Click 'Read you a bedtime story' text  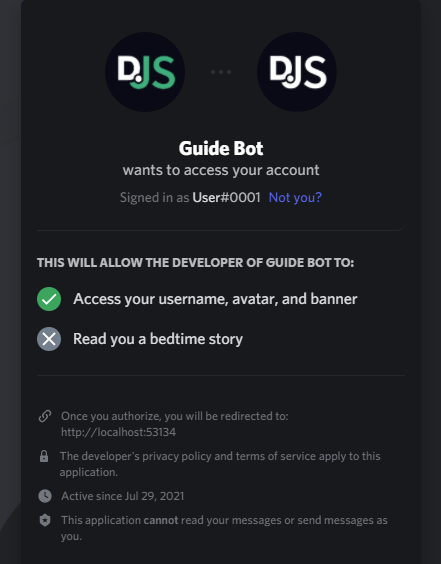pyautogui.click(x=158, y=339)
